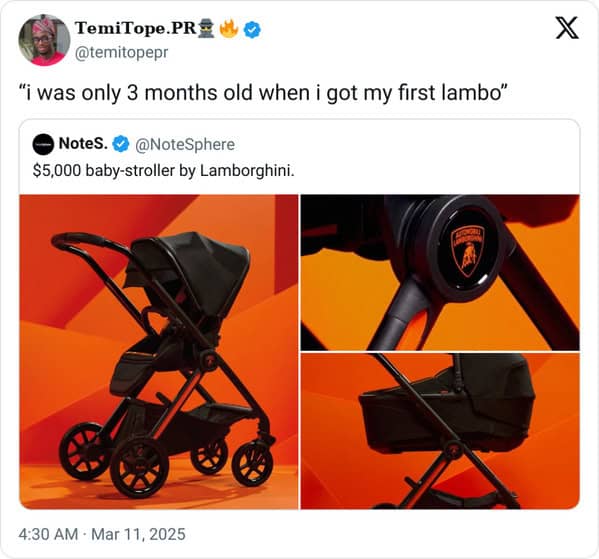The image size is (599, 559).
Task: Open the @temitopepr handle link
Action: [121, 52]
